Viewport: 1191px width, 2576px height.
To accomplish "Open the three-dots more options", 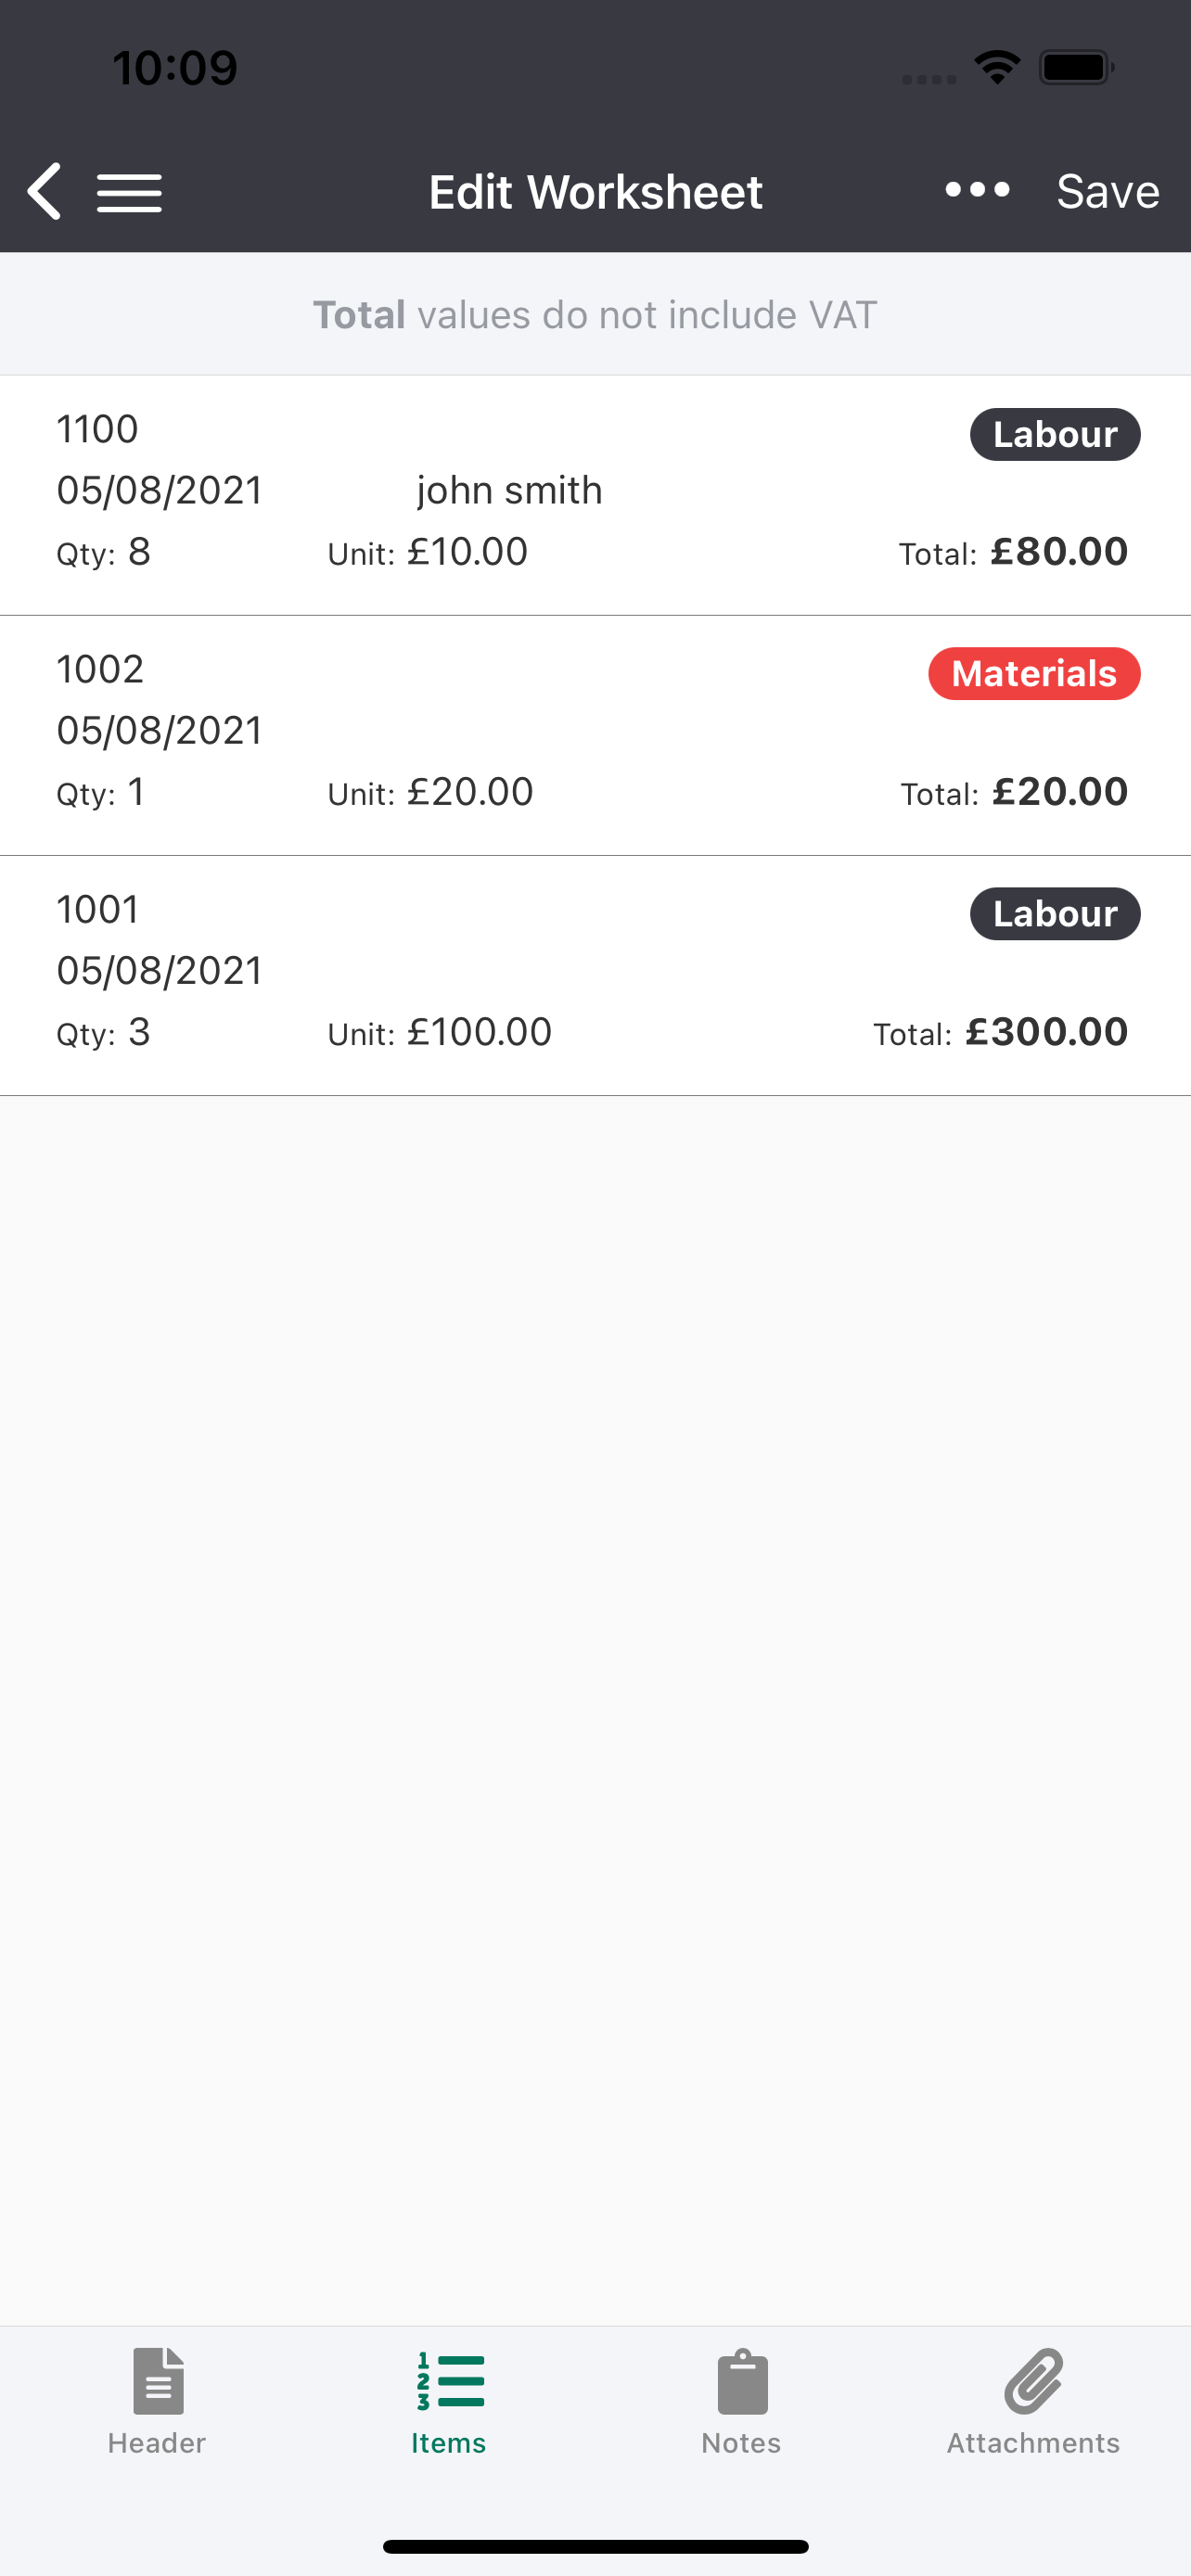I will coord(977,189).
